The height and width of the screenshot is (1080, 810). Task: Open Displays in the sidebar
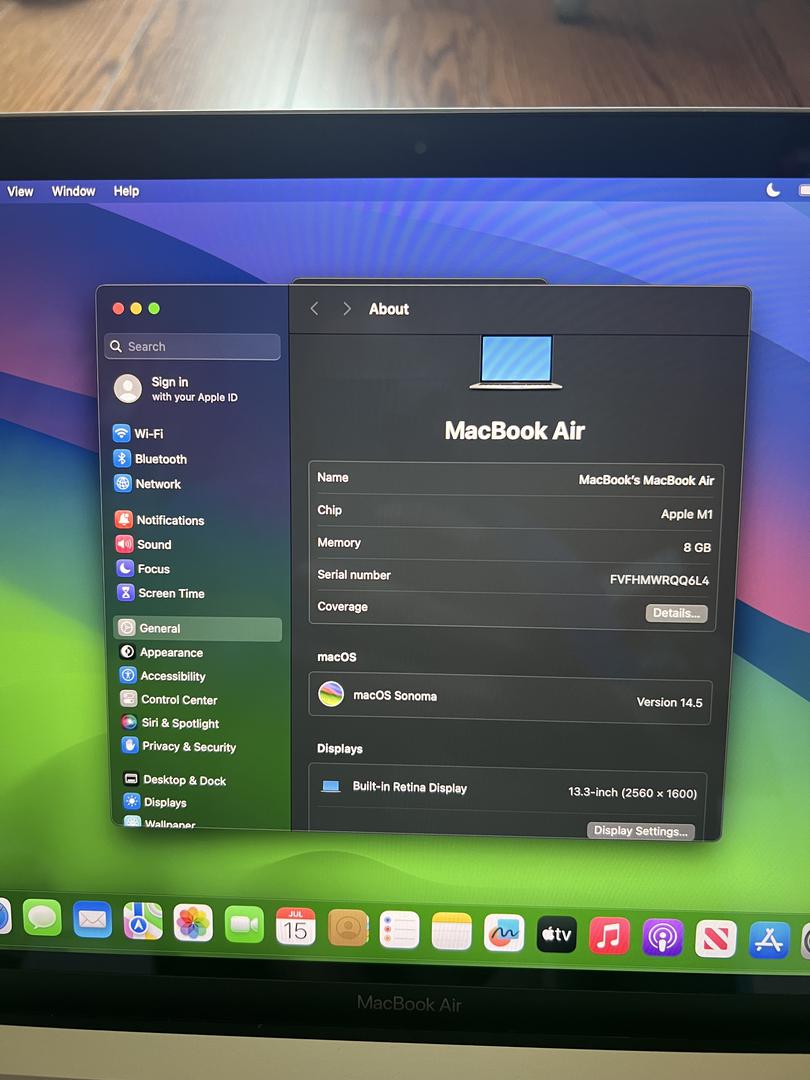(x=155, y=802)
